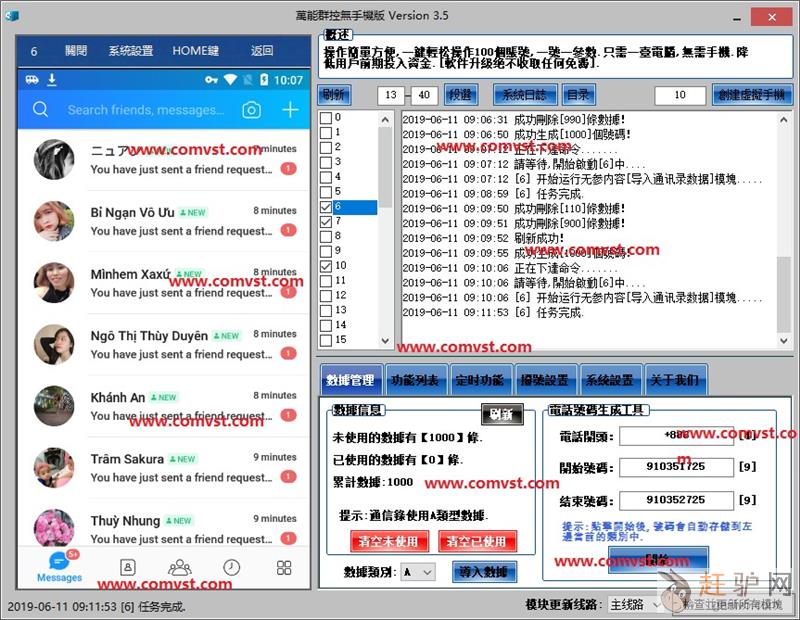Click the device list scroll-down arrow
The height and width of the screenshot is (620, 800).
[x=386, y=339]
